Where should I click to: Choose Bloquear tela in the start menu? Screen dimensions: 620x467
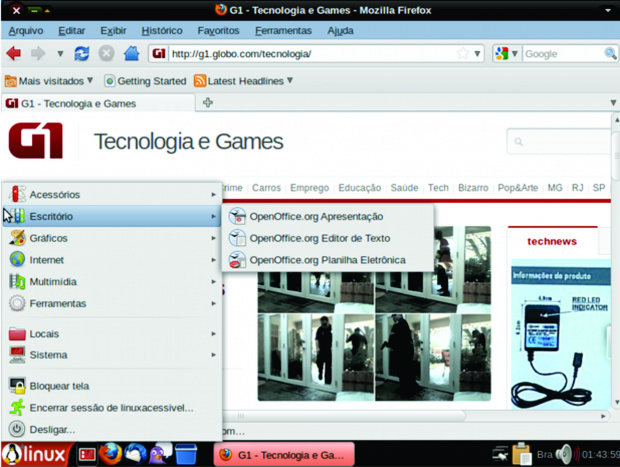tap(112, 386)
